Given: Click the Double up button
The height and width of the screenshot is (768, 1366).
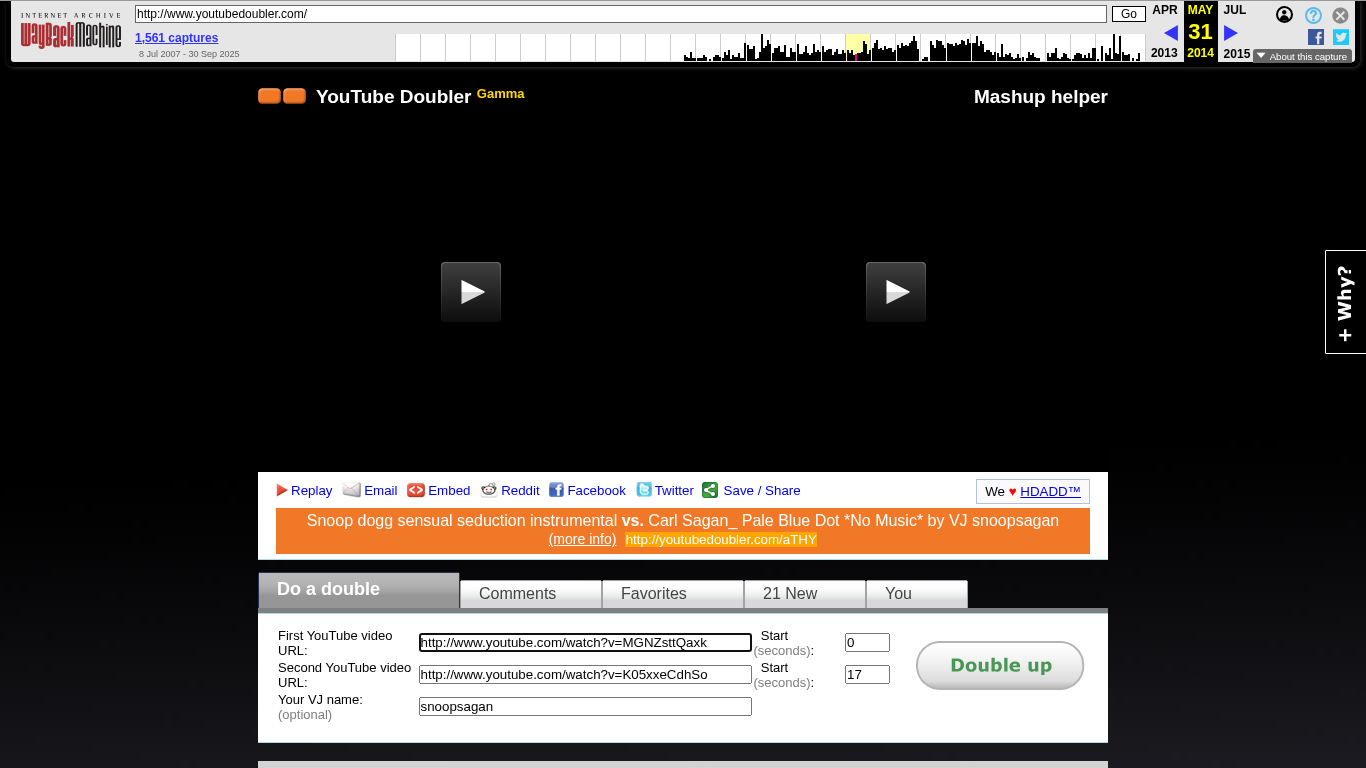Looking at the screenshot, I should click(1000, 665).
